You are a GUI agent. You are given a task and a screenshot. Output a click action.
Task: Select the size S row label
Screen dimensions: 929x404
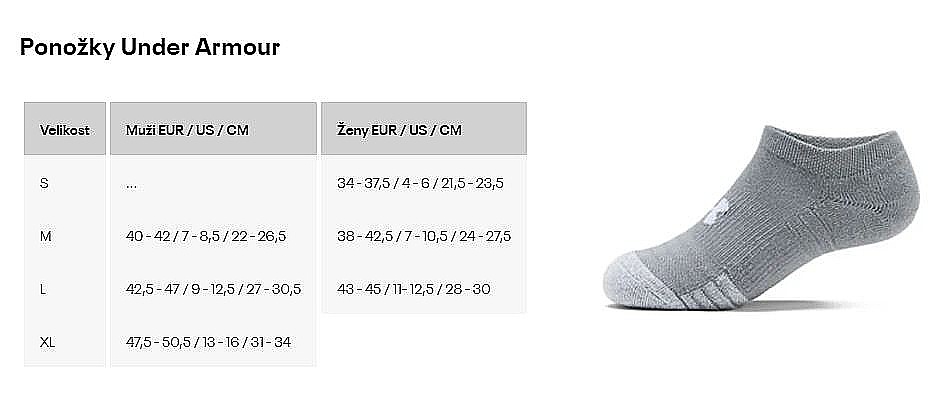point(44,183)
